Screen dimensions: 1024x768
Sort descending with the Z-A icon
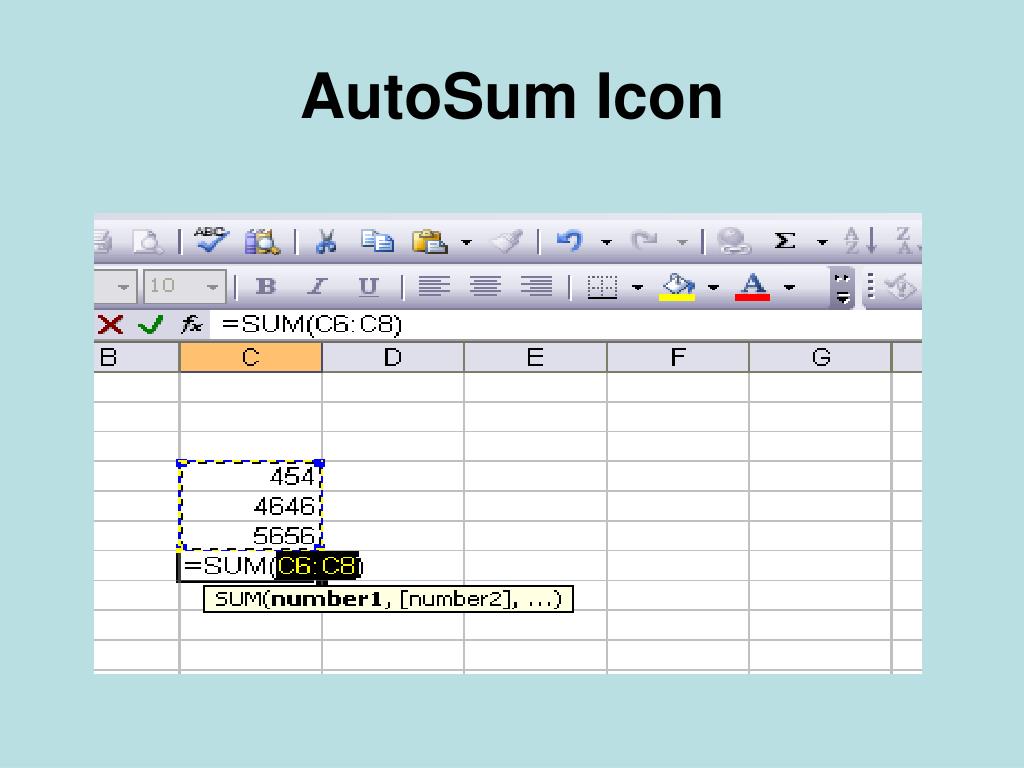tap(908, 241)
